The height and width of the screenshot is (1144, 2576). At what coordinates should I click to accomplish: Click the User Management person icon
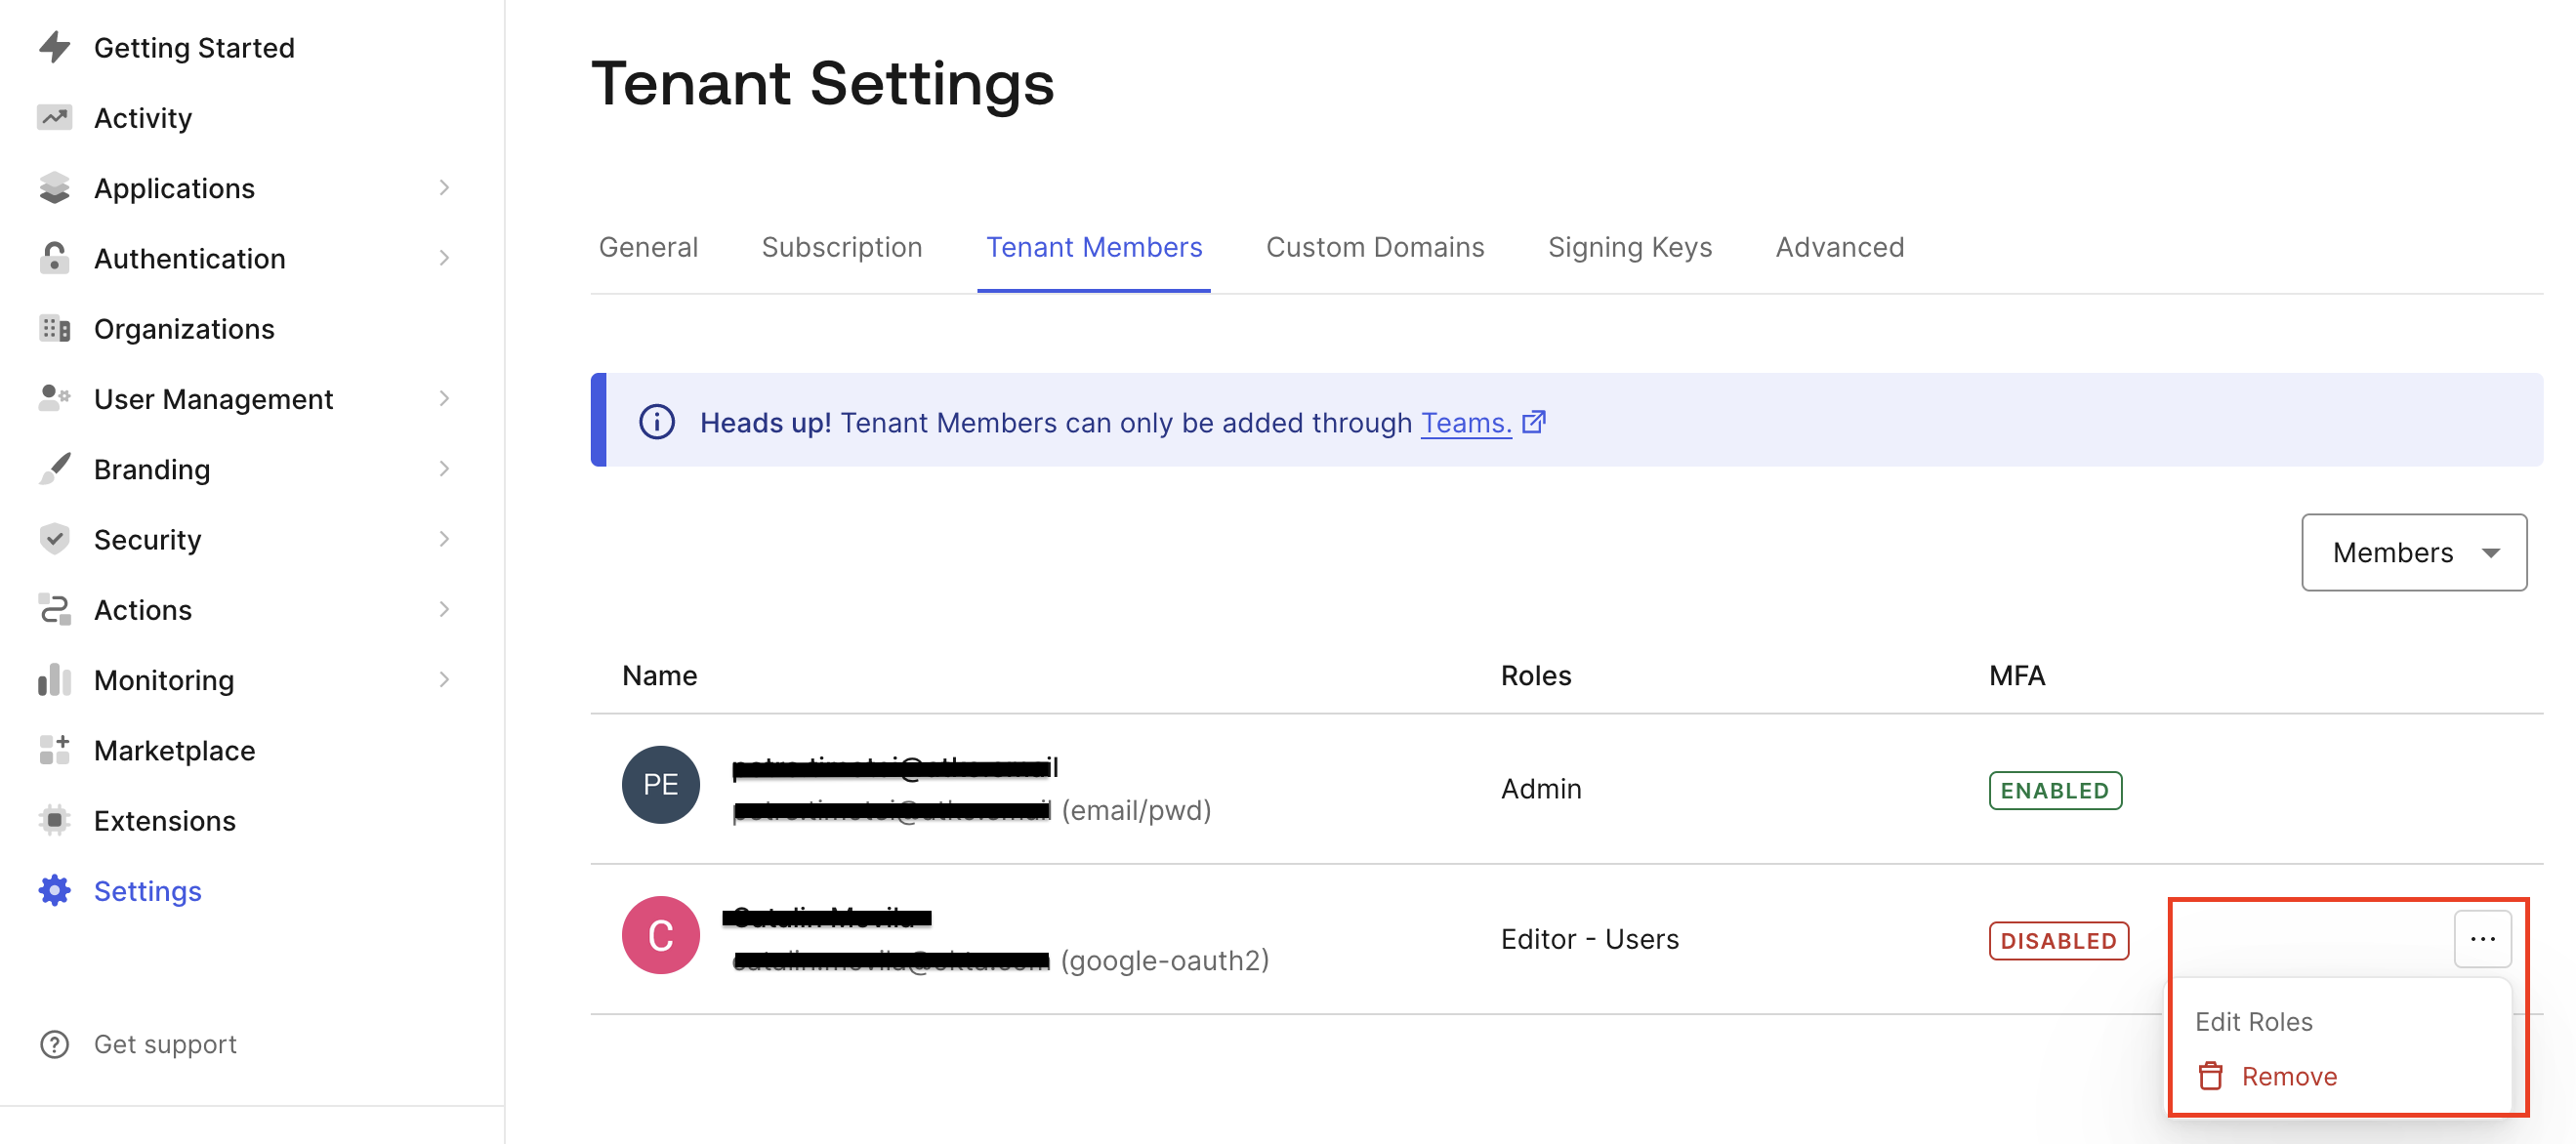pyautogui.click(x=55, y=398)
